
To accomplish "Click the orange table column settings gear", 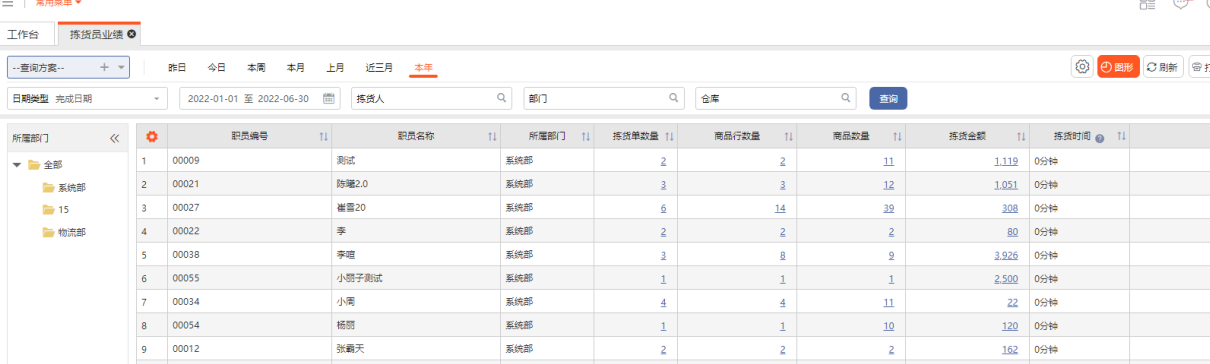I will pyautogui.click(x=152, y=136).
